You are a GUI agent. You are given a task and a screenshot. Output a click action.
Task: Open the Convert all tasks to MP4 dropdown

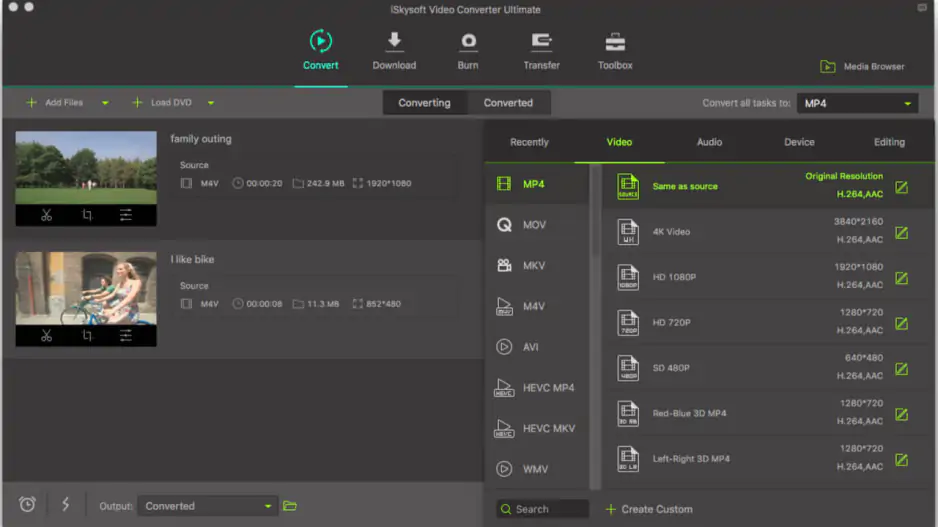click(x=857, y=103)
